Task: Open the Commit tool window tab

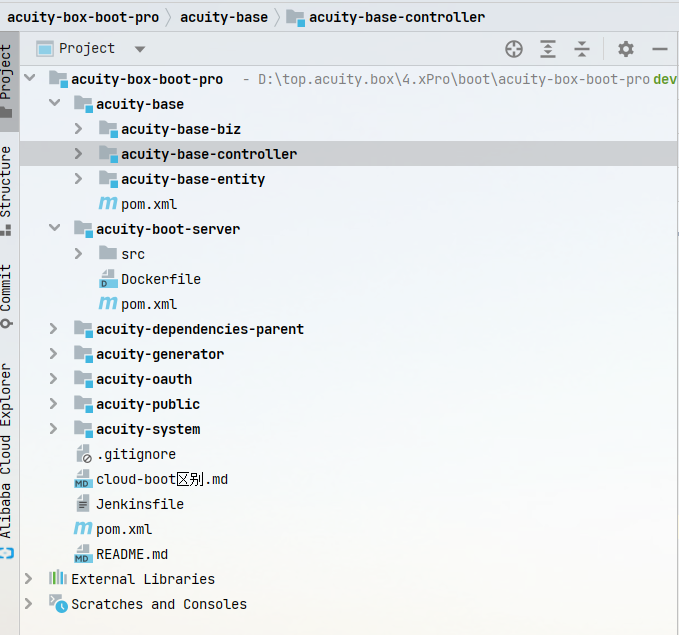Action: click(8, 288)
